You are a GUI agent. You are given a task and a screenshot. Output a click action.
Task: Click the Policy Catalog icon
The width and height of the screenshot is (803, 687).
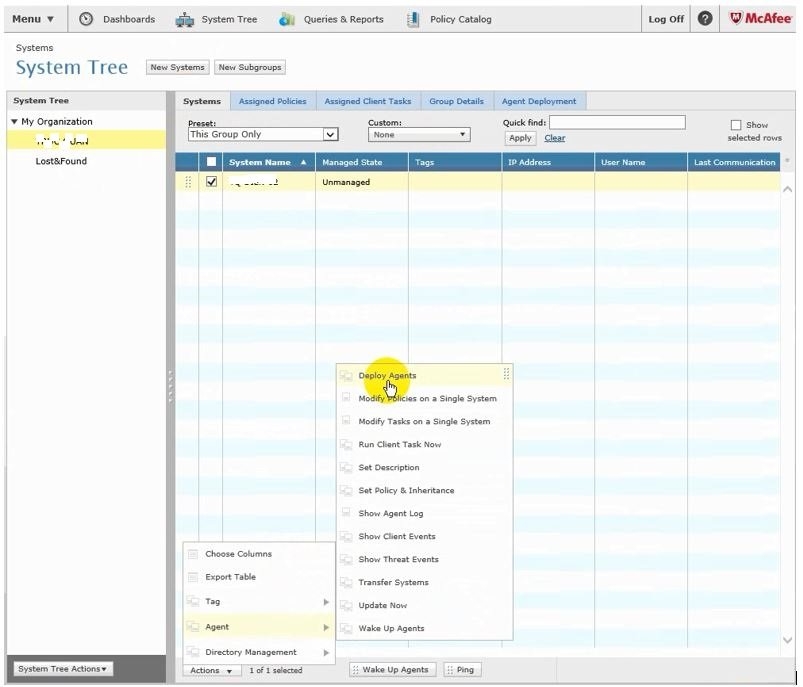pos(413,19)
